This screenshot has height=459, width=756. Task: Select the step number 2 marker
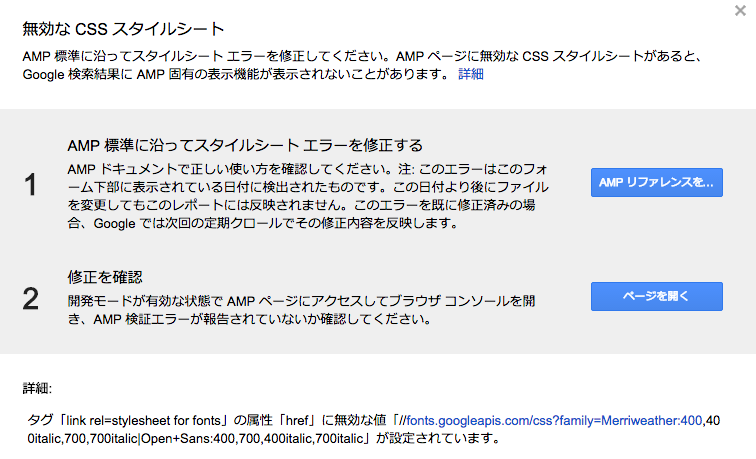click(x=30, y=297)
